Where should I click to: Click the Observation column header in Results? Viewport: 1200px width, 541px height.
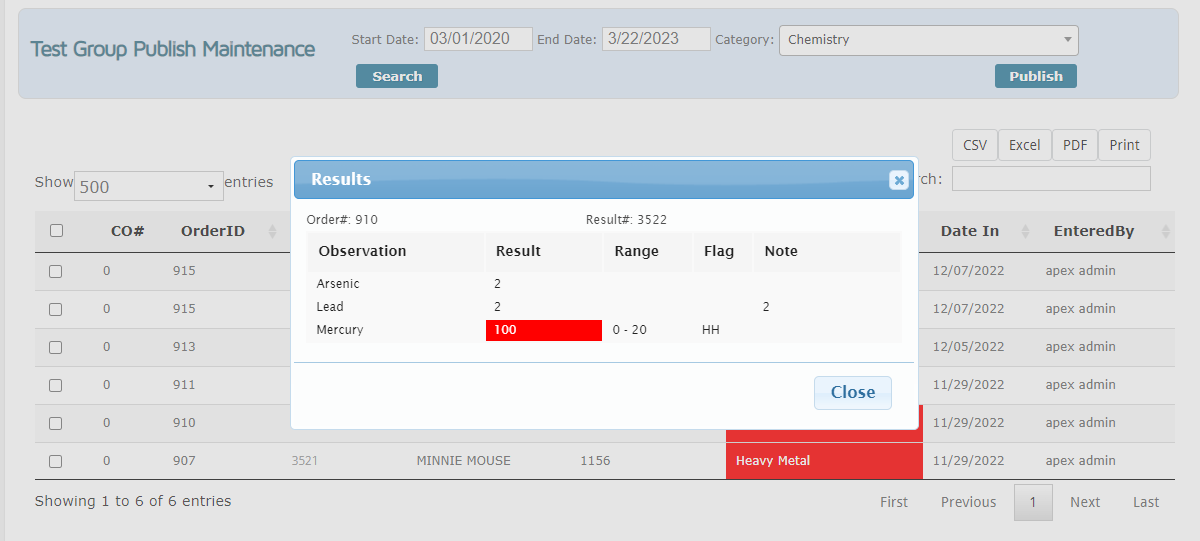(x=362, y=251)
